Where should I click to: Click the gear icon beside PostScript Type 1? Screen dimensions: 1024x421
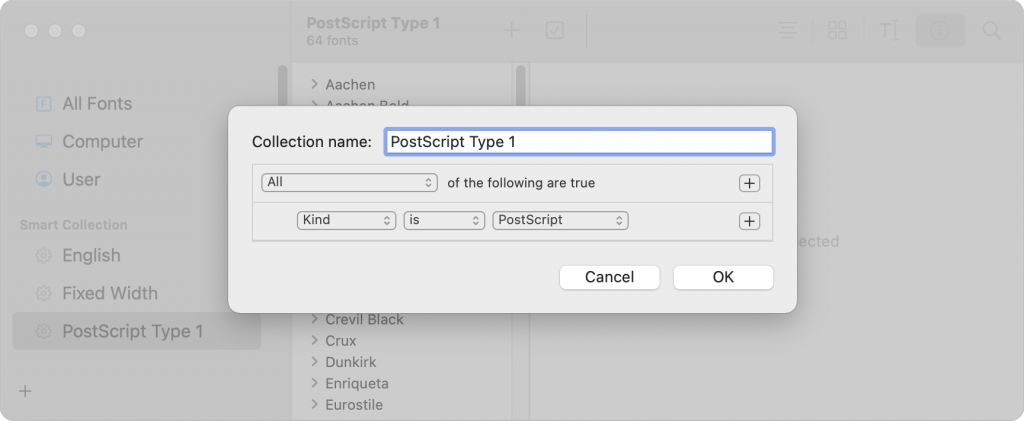tap(43, 331)
